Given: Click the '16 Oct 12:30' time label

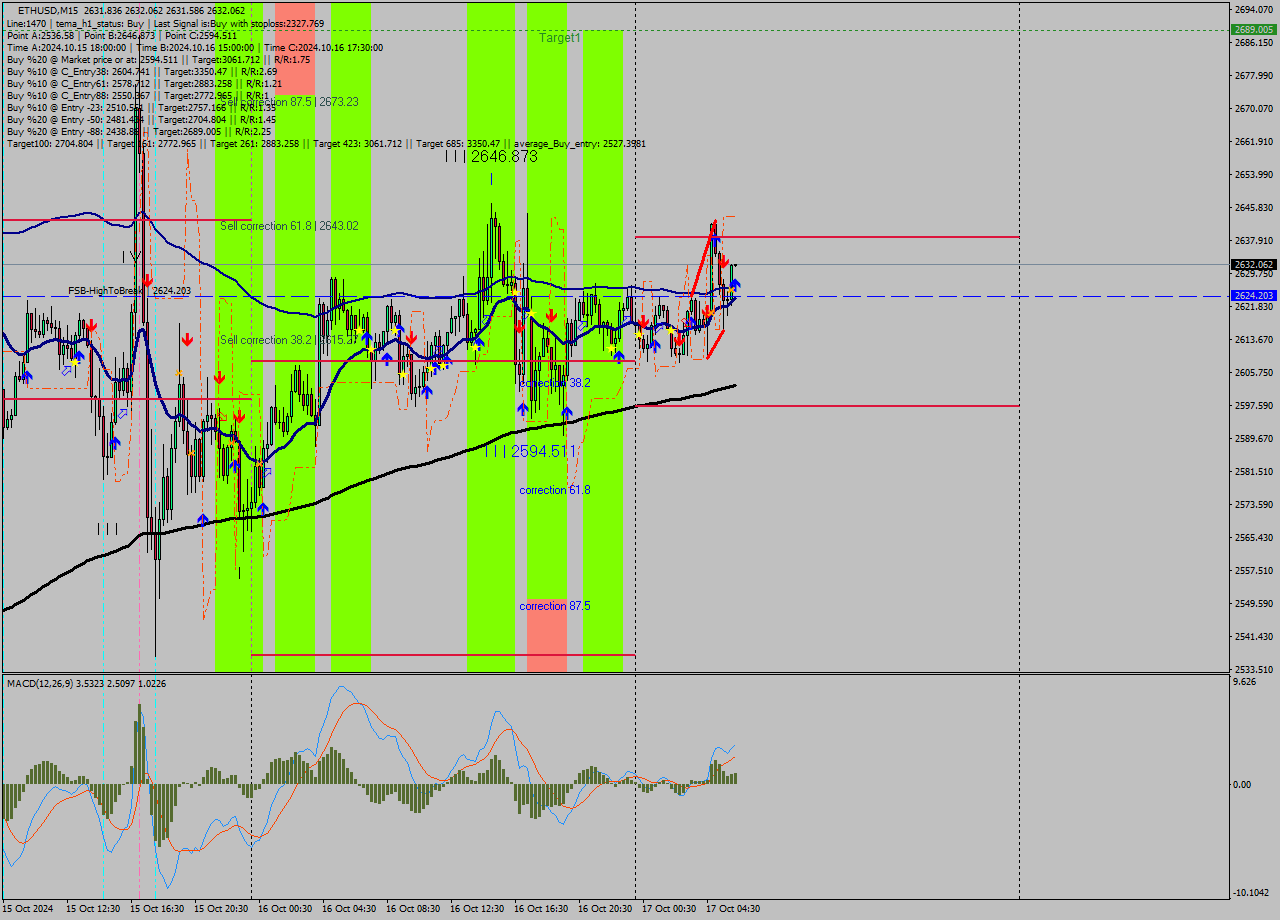Looking at the screenshot, I should (x=477, y=909).
